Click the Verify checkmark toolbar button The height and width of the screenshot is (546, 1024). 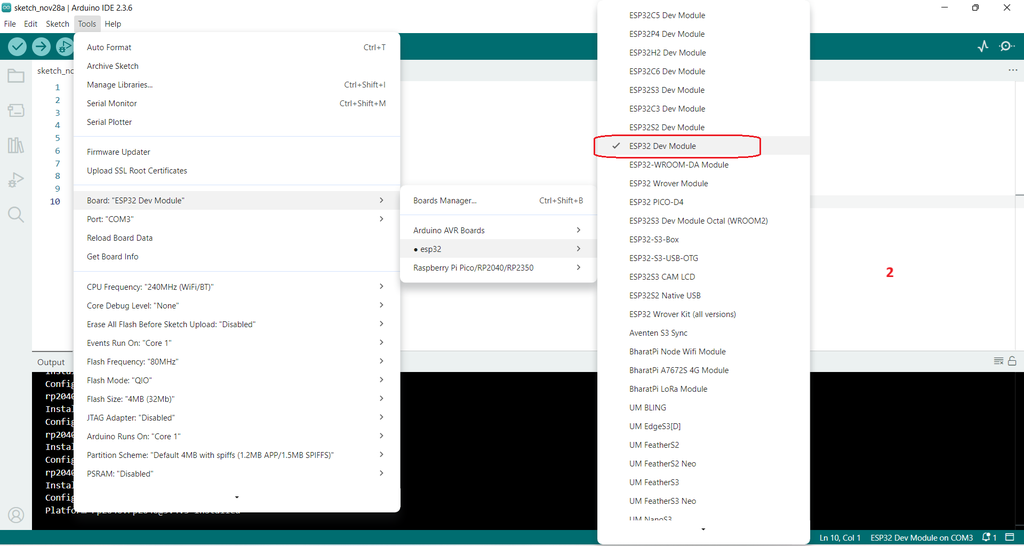click(x=18, y=46)
